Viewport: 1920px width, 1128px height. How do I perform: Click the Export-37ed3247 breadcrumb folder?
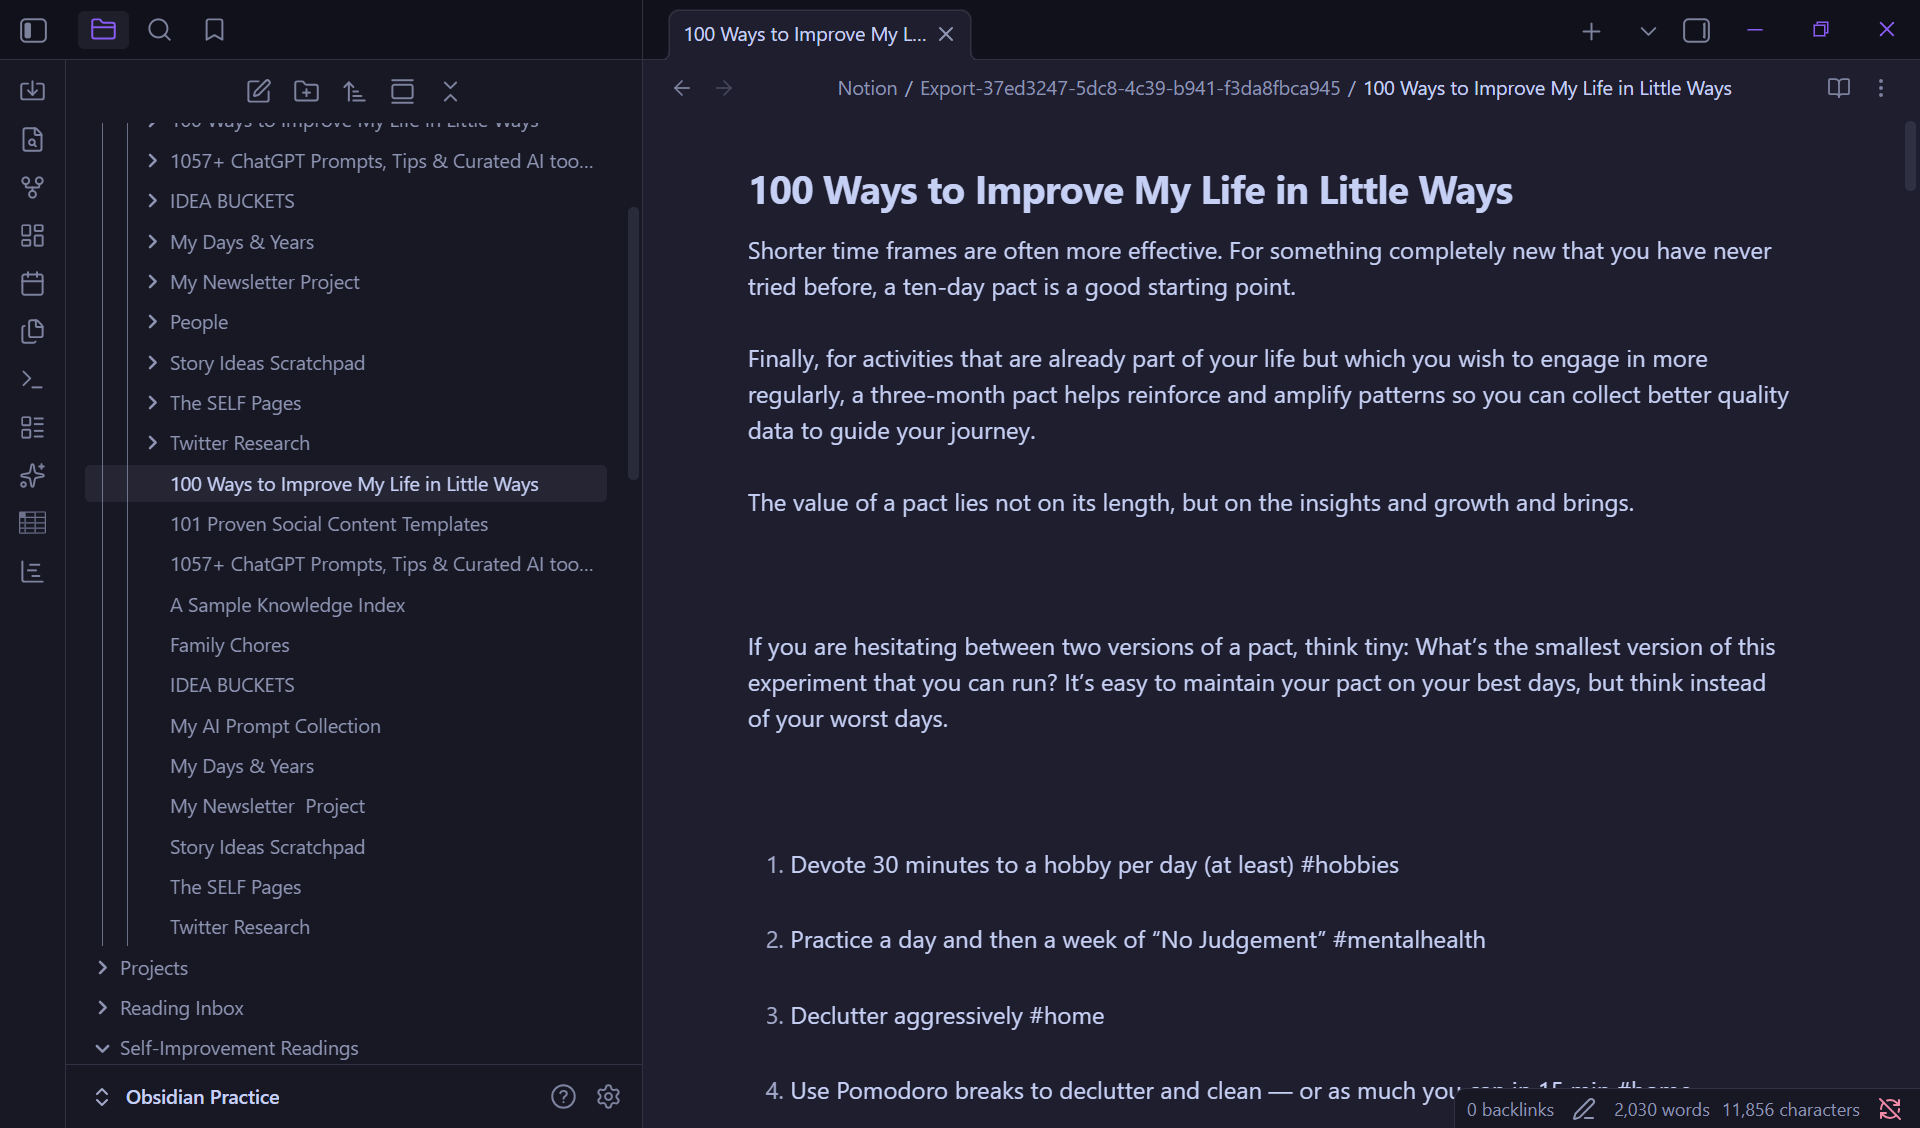tap(1130, 88)
